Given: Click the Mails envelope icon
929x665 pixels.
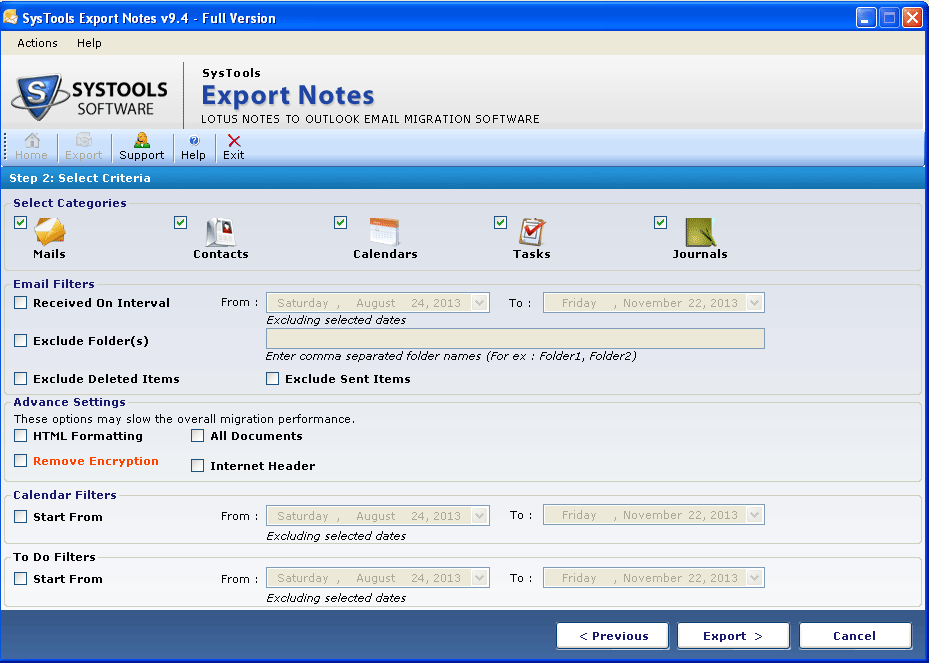Looking at the screenshot, I should click(50, 231).
